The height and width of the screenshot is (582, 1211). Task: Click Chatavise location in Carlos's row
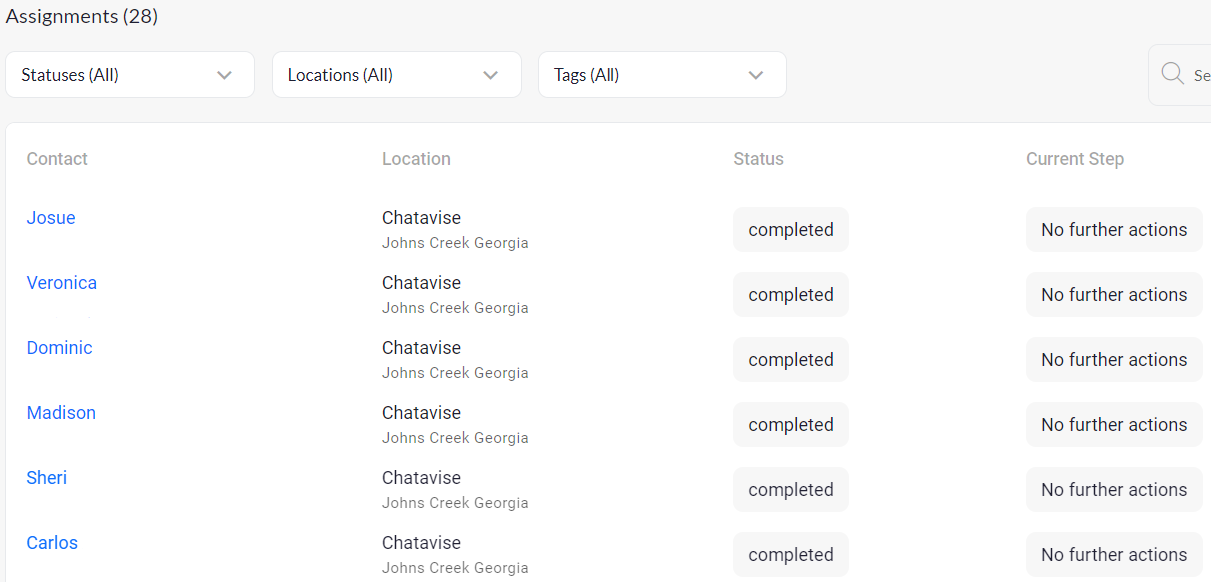(x=421, y=543)
